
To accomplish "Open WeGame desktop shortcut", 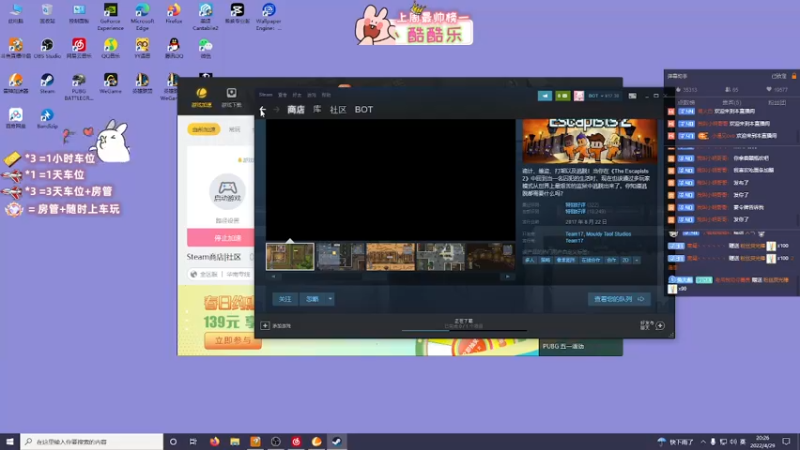I will (110, 84).
